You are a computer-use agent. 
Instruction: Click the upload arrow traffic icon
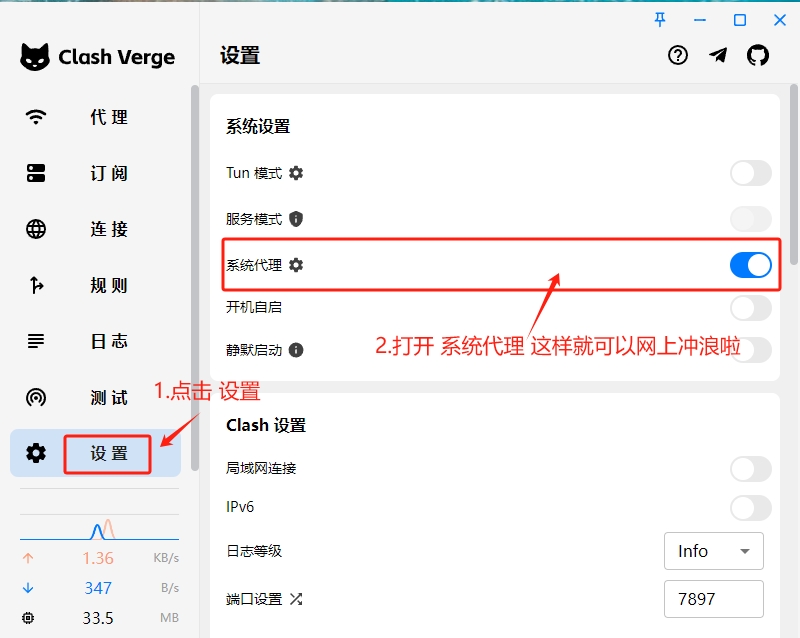[x=28, y=558]
